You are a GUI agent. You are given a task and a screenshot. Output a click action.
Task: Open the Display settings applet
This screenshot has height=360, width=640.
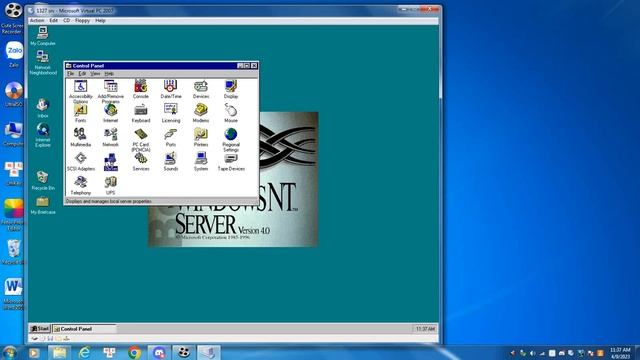pos(231,89)
